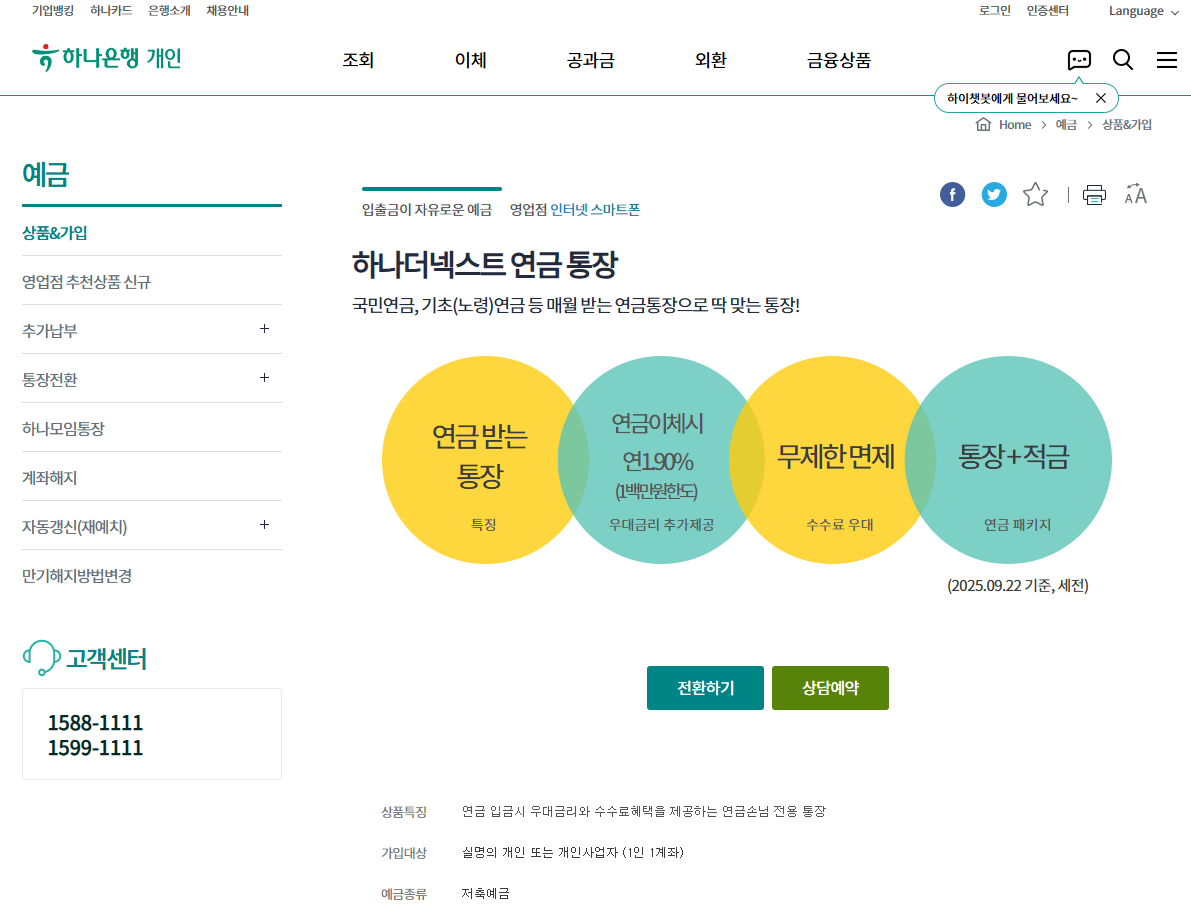Click the 1588-1111 phone number

(x=95, y=722)
